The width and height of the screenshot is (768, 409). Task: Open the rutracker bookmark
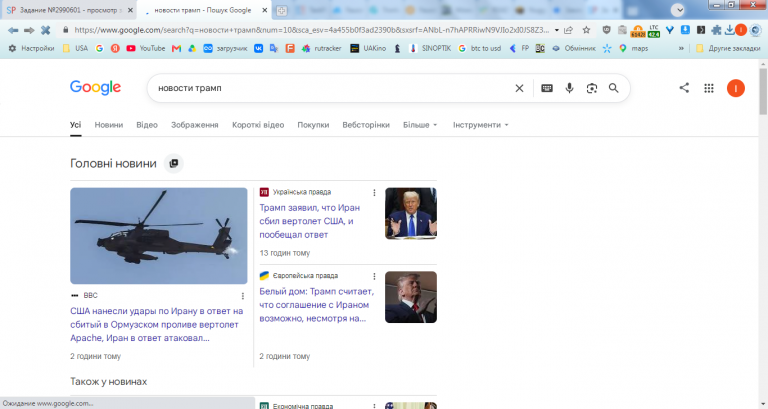pyautogui.click(x=321, y=48)
